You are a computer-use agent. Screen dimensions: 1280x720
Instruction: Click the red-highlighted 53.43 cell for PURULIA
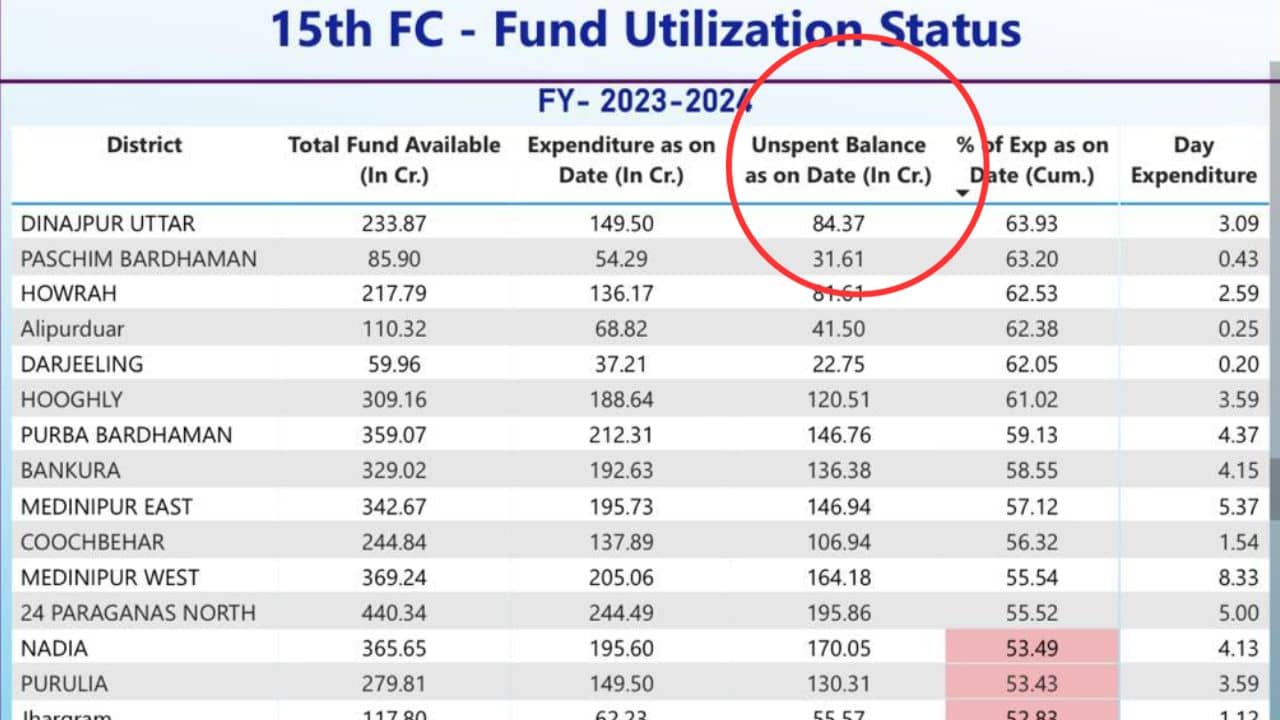click(1030, 684)
